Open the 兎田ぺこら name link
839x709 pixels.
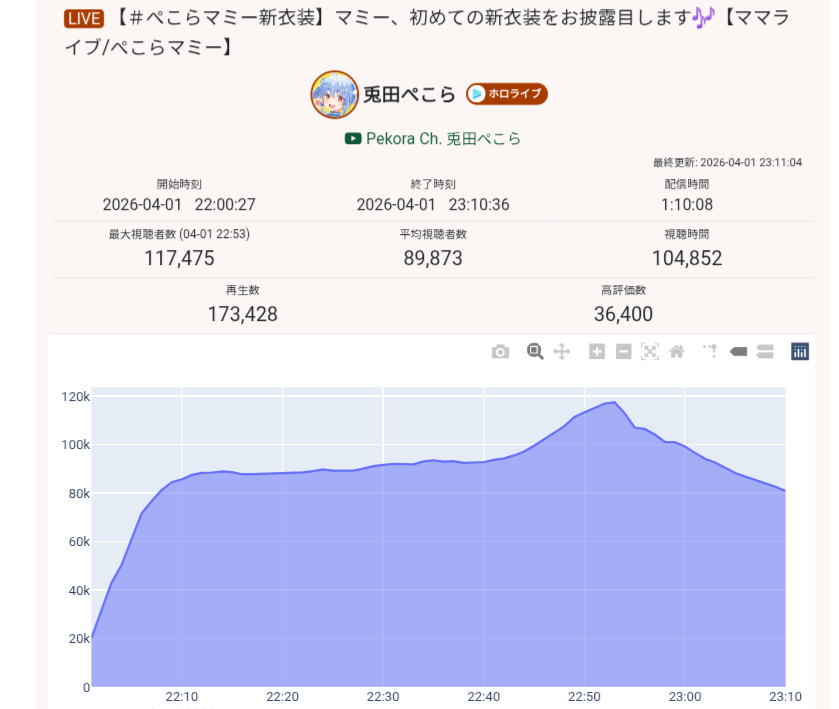point(409,95)
